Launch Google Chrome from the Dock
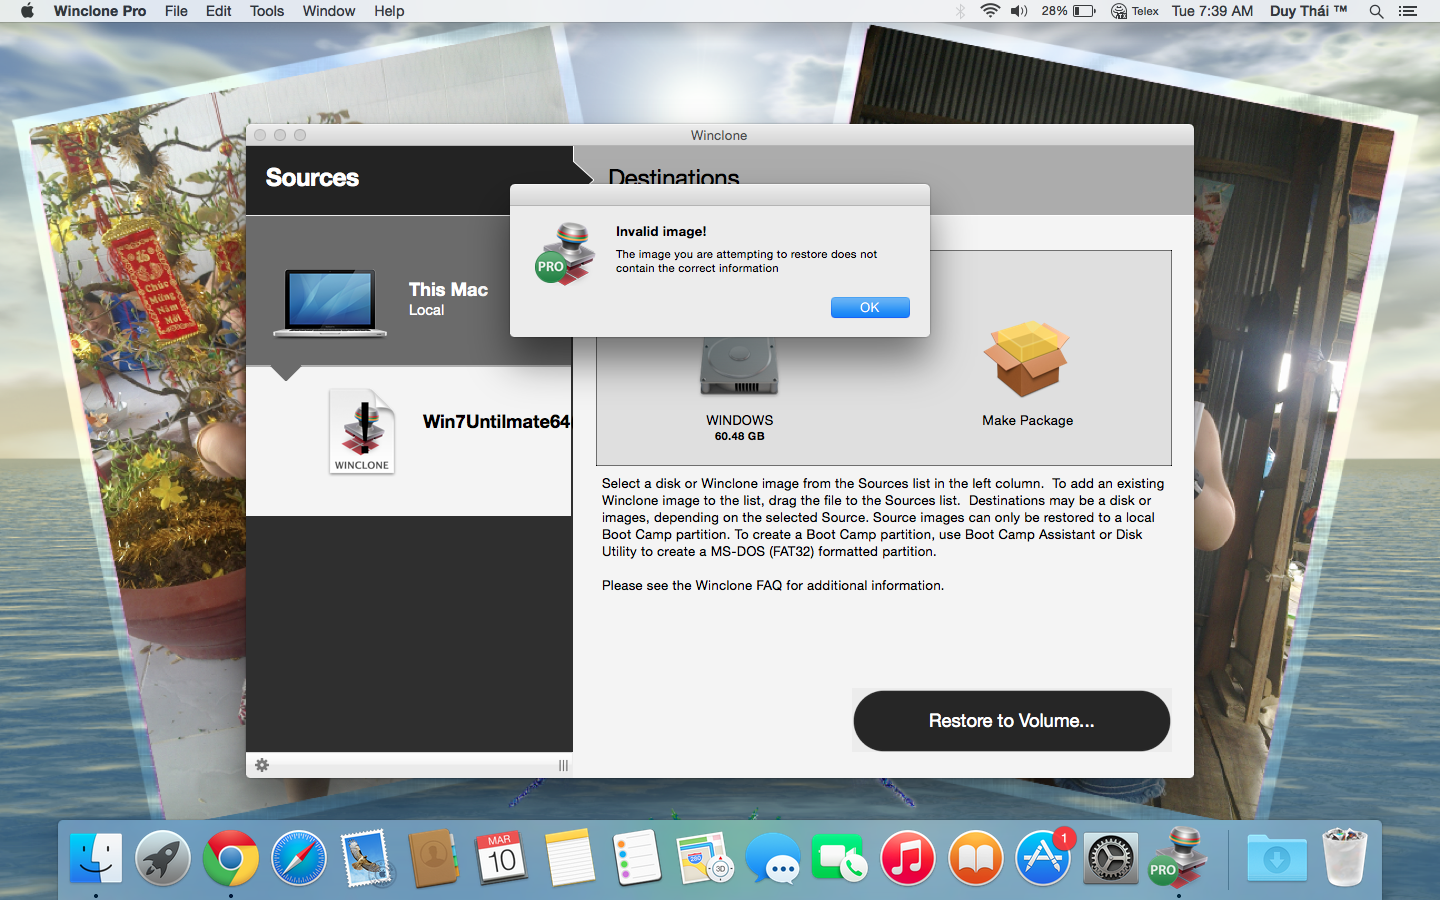Image resolution: width=1440 pixels, height=900 pixels. tap(231, 858)
